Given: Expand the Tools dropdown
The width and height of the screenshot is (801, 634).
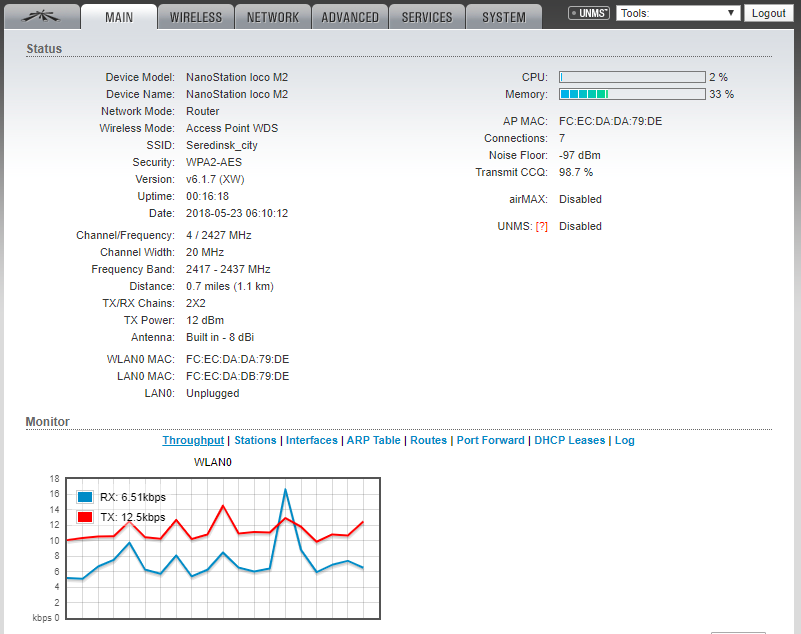Looking at the screenshot, I should coord(678,13).
